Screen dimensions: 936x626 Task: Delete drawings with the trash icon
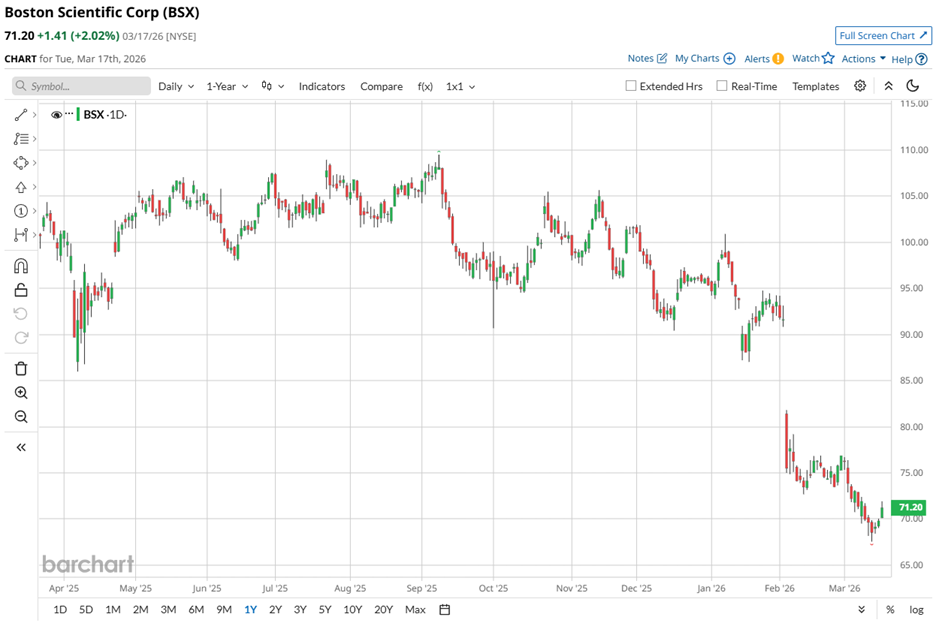pos(21,369)
